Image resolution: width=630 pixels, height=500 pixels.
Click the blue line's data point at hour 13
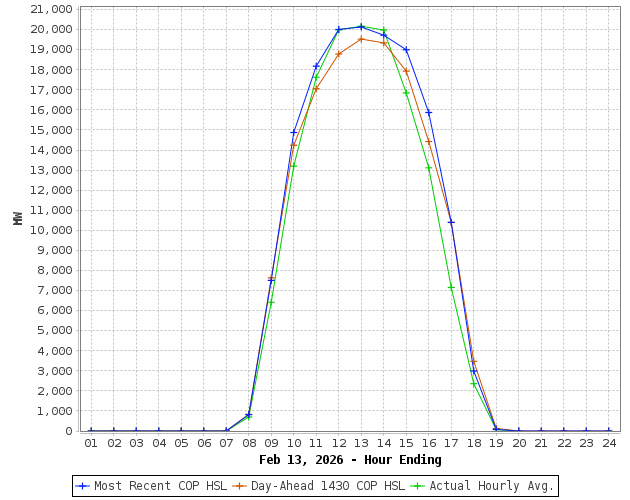click(x=361, y=27)
